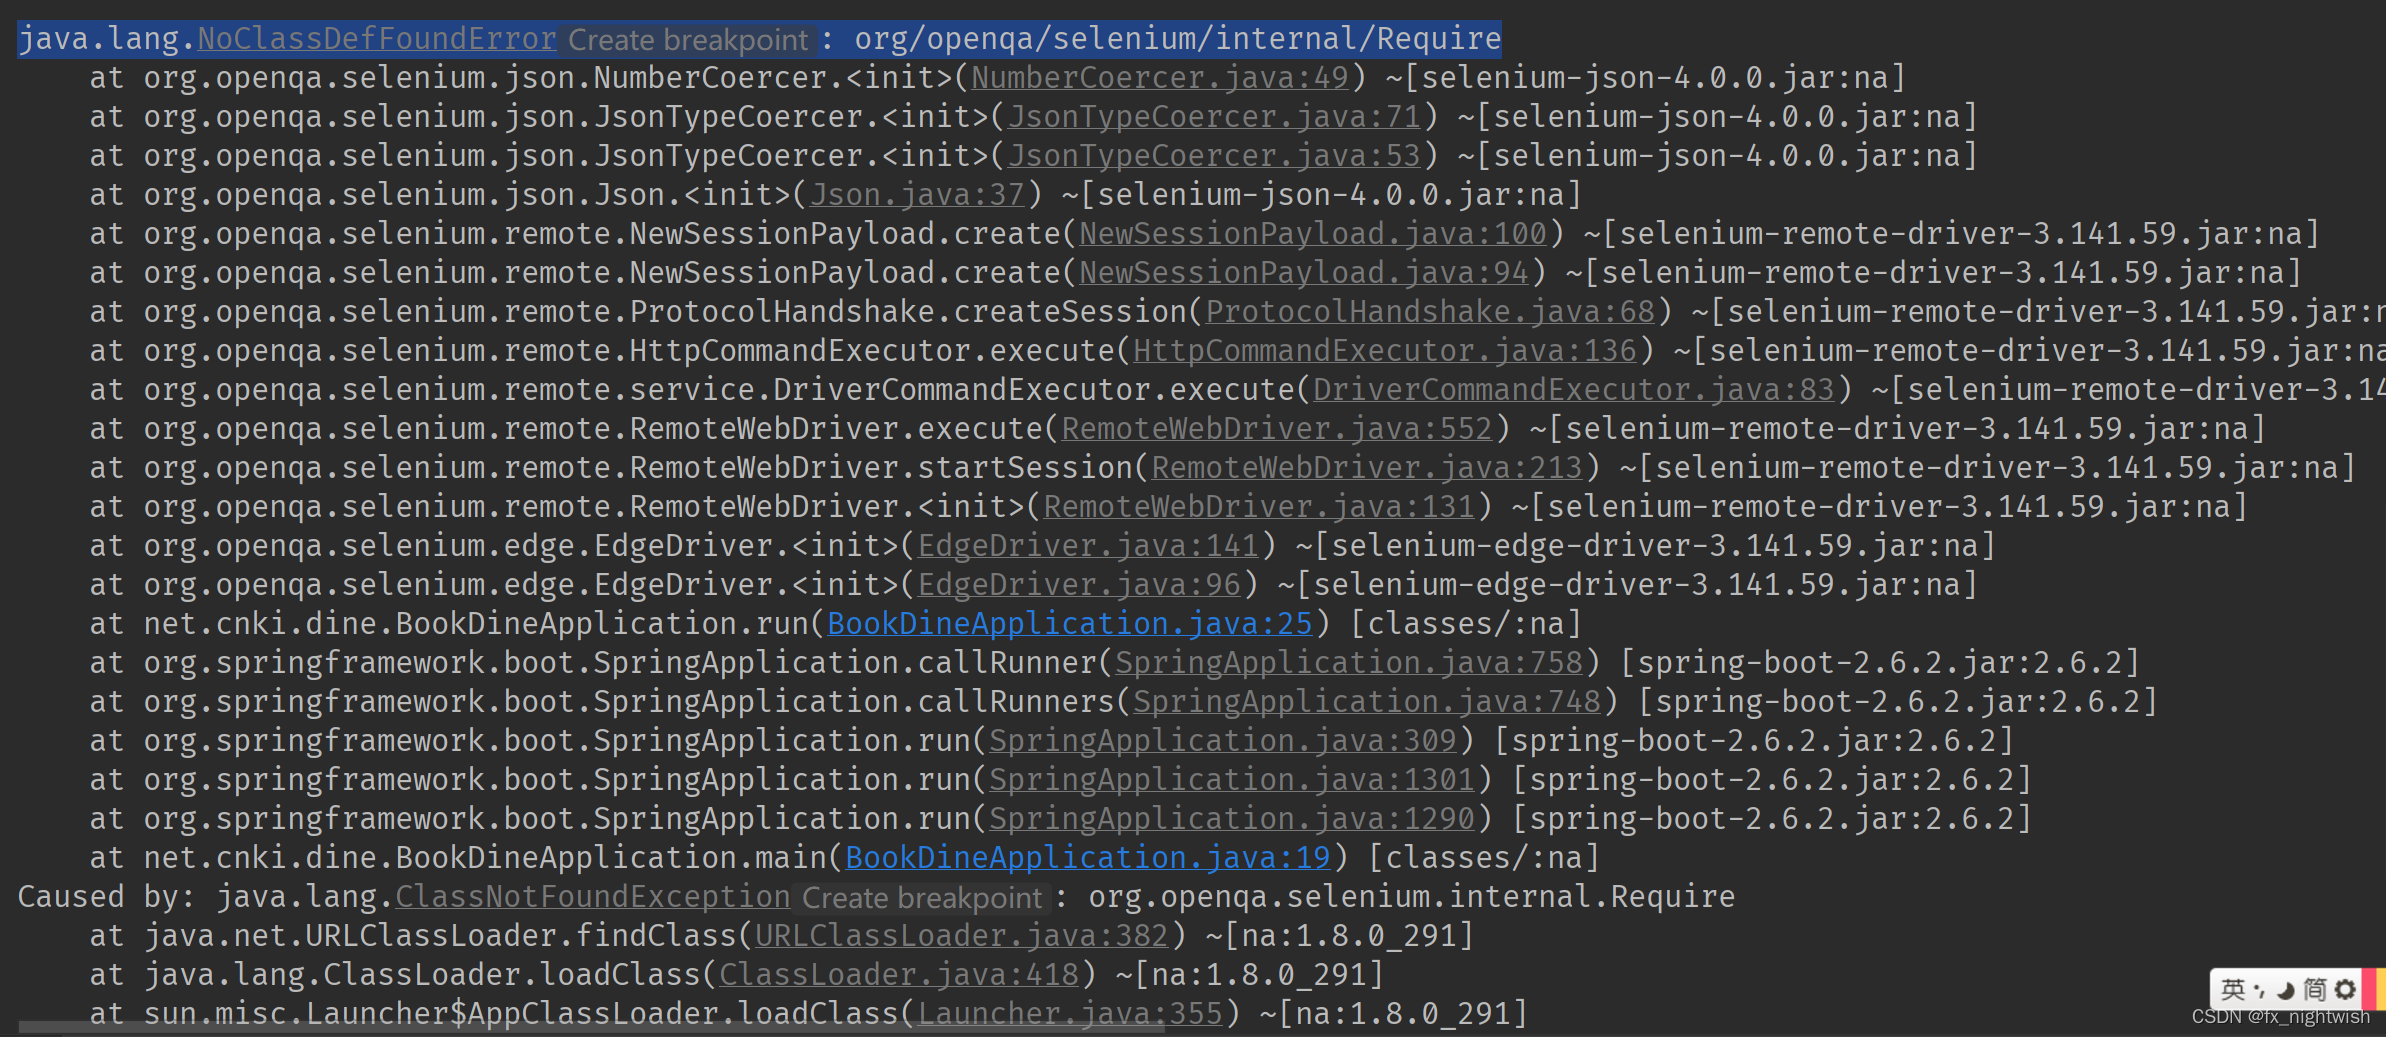Open RemoteWebDriver.java:131 link
Screen dimensions: 2386x1037
[1259, 506]
